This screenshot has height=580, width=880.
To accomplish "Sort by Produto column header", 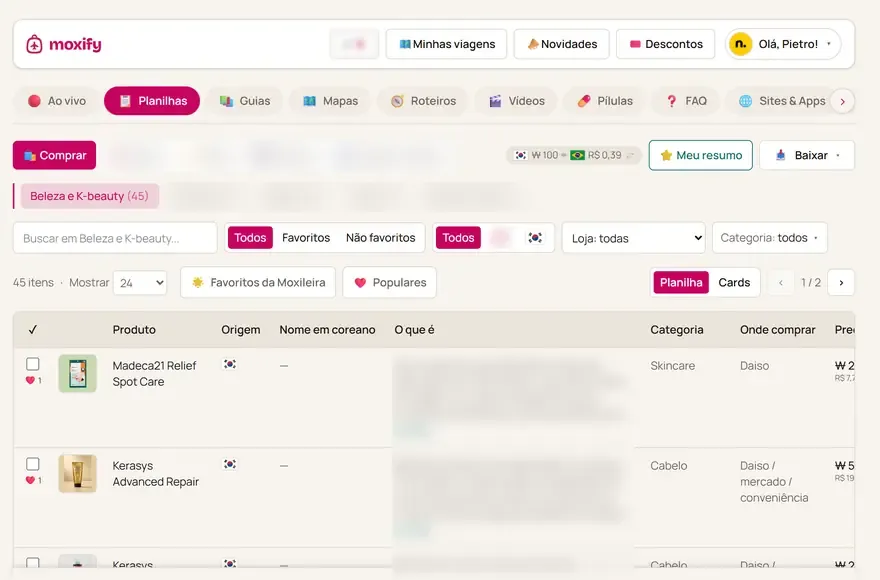I will [134, 330].
